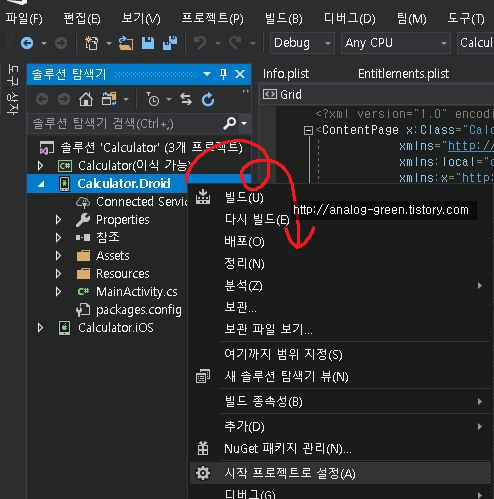Pin the Solution Explorer panel
This screenshot has height=499, width=494.
(223, 74)
